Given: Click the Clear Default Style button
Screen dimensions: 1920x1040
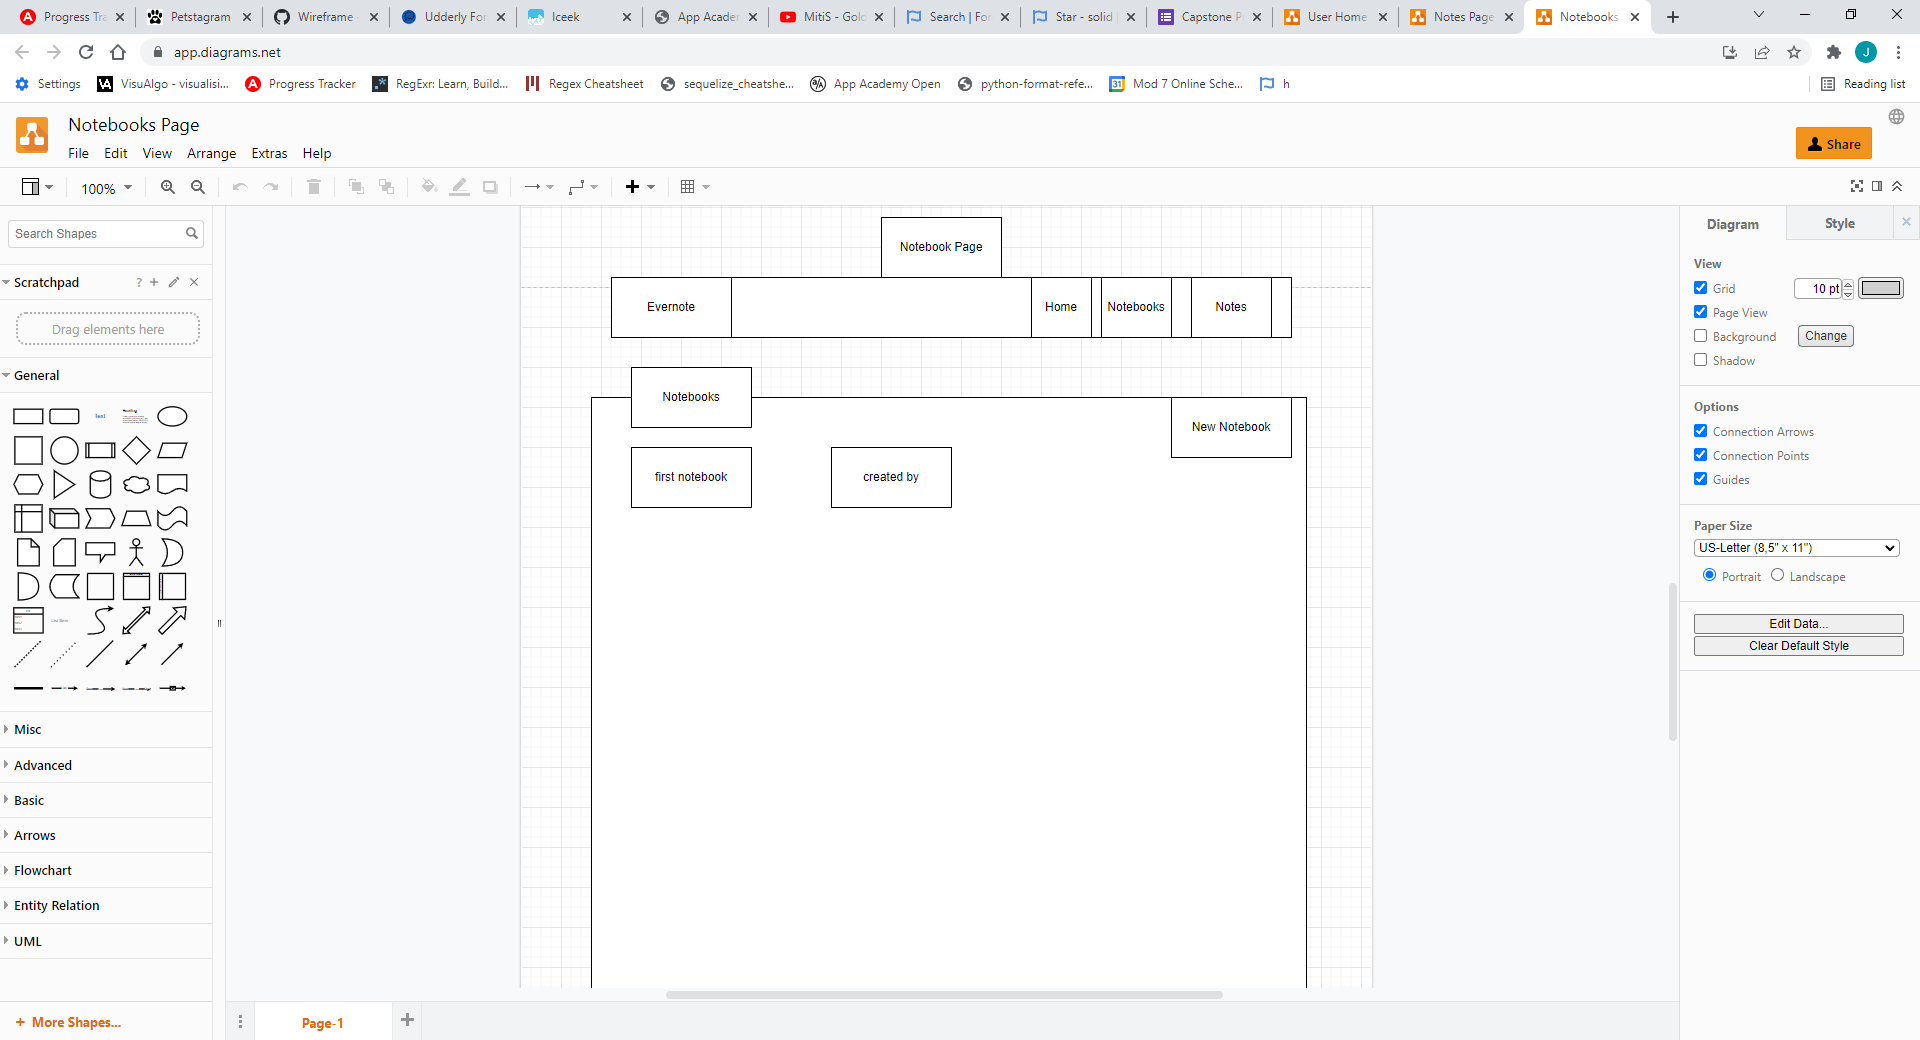Looking at the screenshot, I should coord(1799,646).
